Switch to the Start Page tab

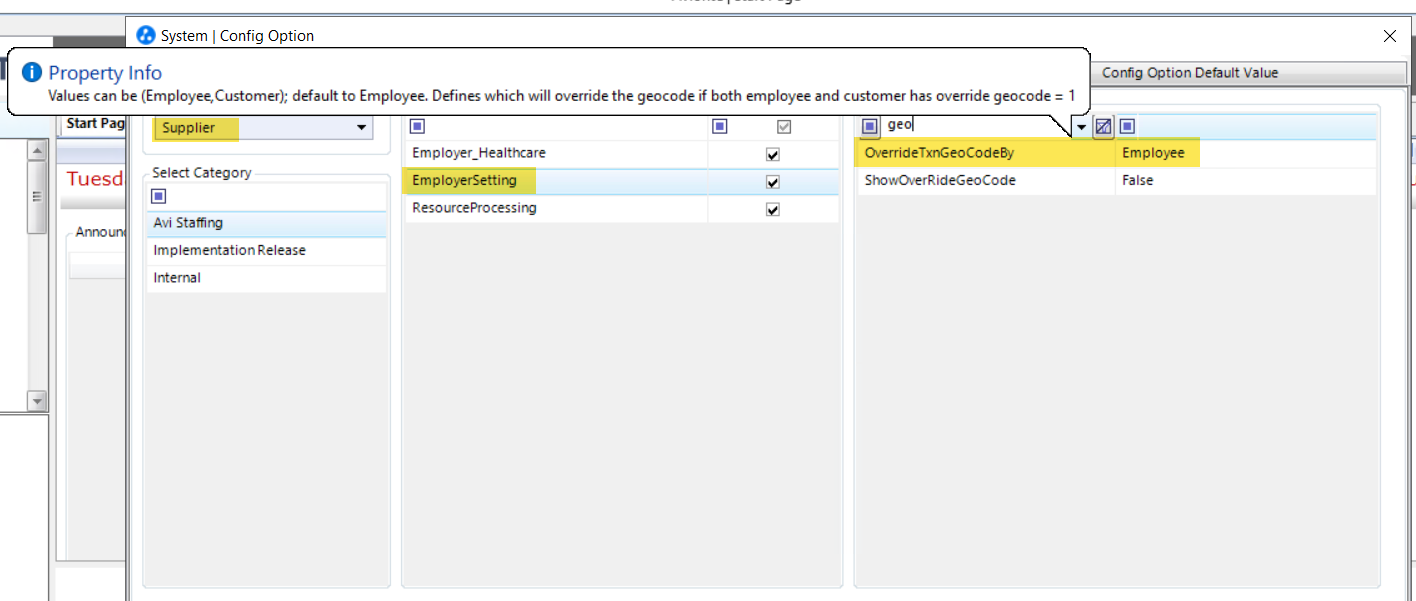(x=95, y=124)
